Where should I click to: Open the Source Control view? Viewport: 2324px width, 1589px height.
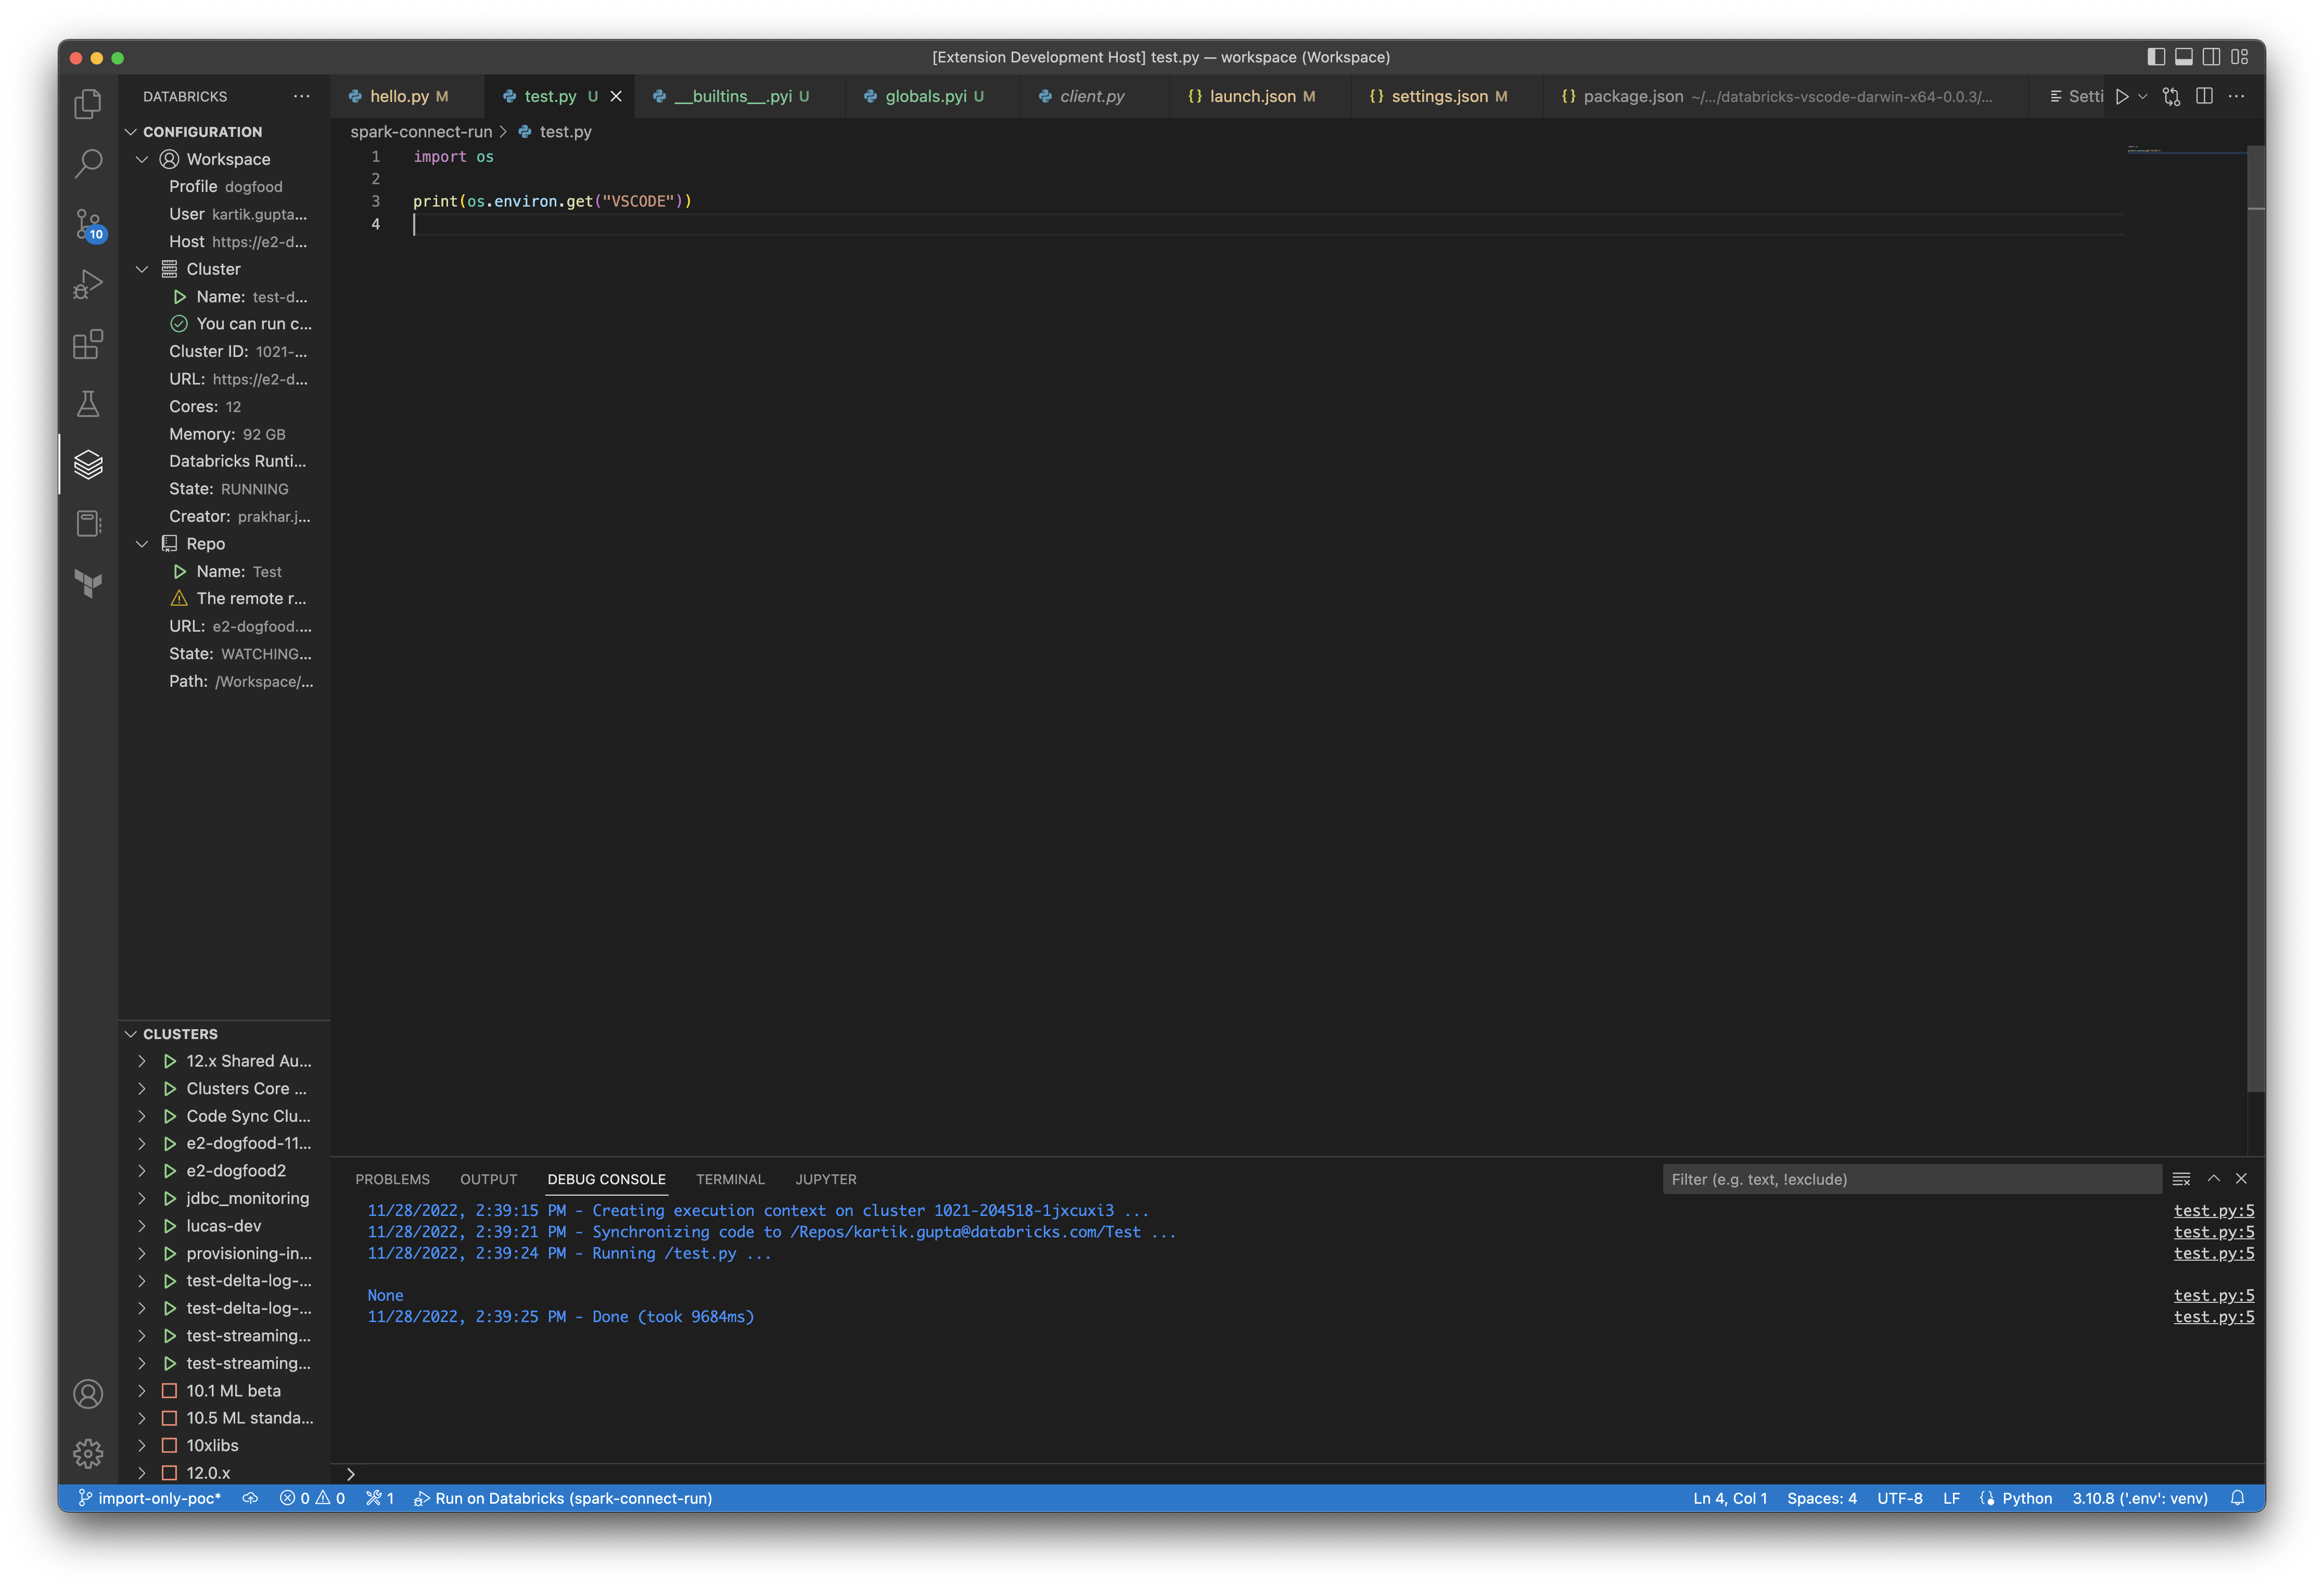click(x=88, y=224)
